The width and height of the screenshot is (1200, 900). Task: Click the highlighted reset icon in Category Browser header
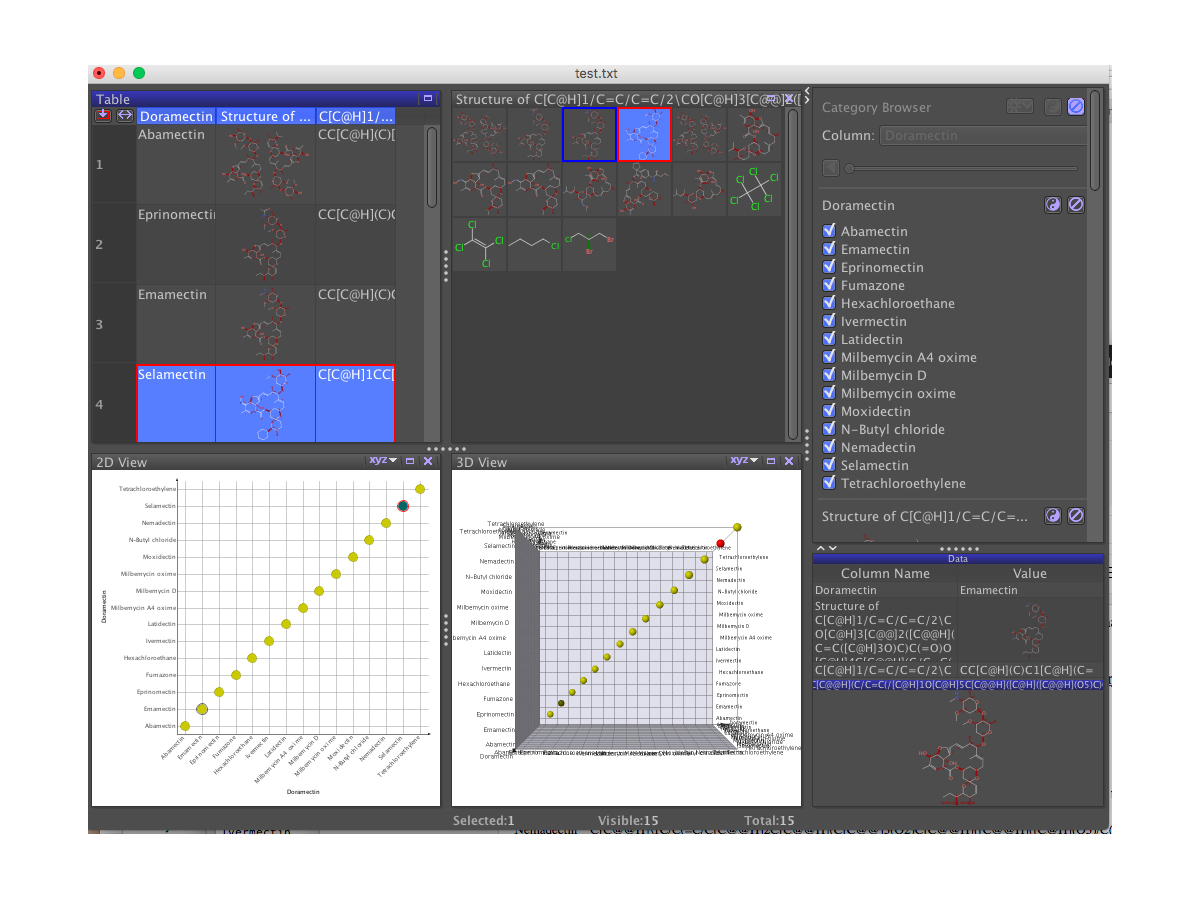[1076, 107]
